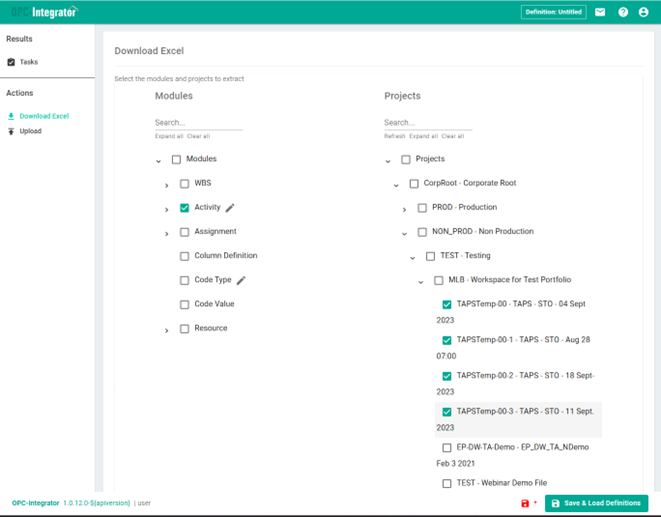Expand the WBS tree node
The height and width of the screenshot is (517, 661).
click(x=167, y=185)
